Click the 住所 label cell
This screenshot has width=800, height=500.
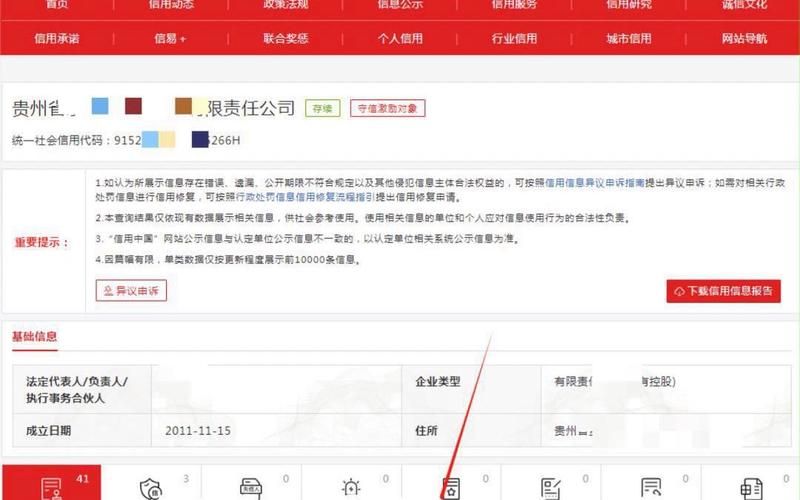[x=471, y=430]
